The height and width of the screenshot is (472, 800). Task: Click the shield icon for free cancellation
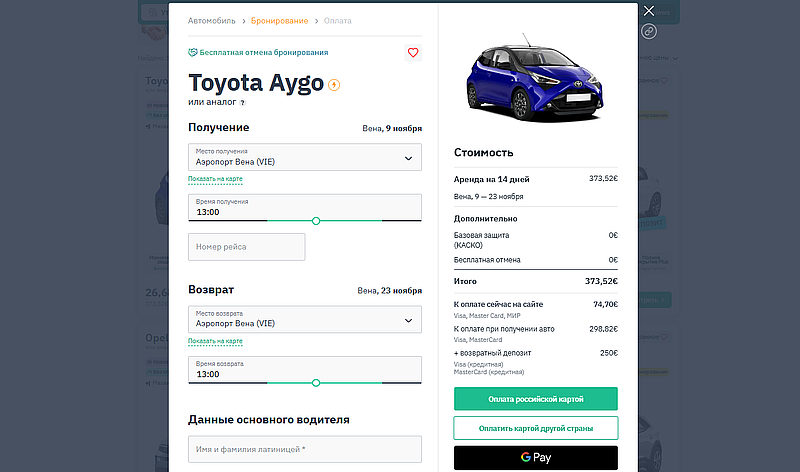[x=192, y=52]
